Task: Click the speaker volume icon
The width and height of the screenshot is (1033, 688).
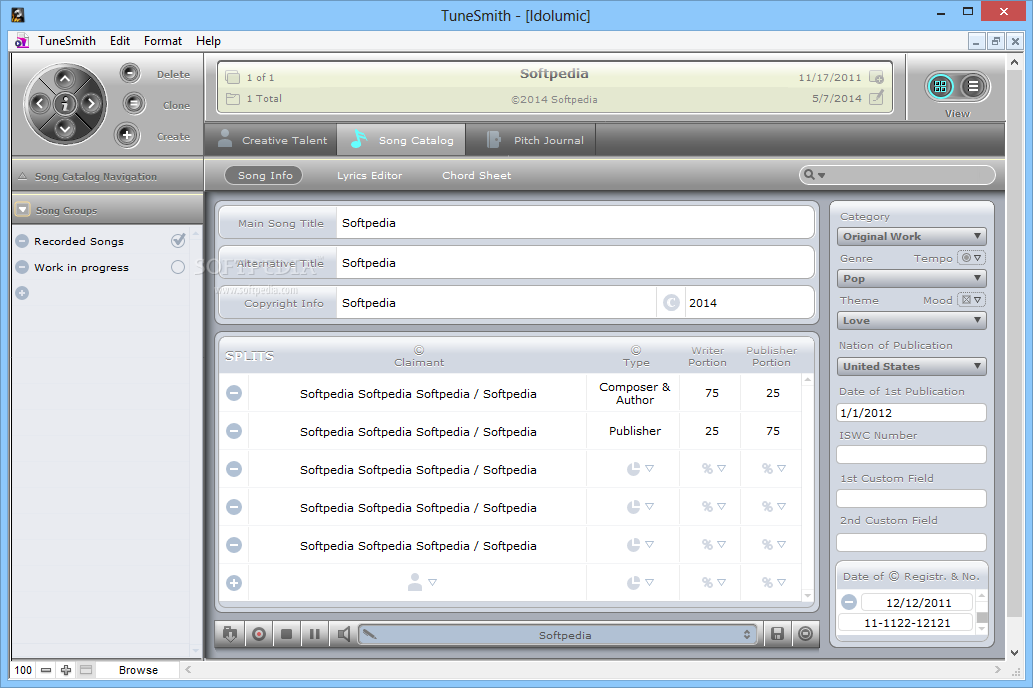Action: (x=343, y=634)
